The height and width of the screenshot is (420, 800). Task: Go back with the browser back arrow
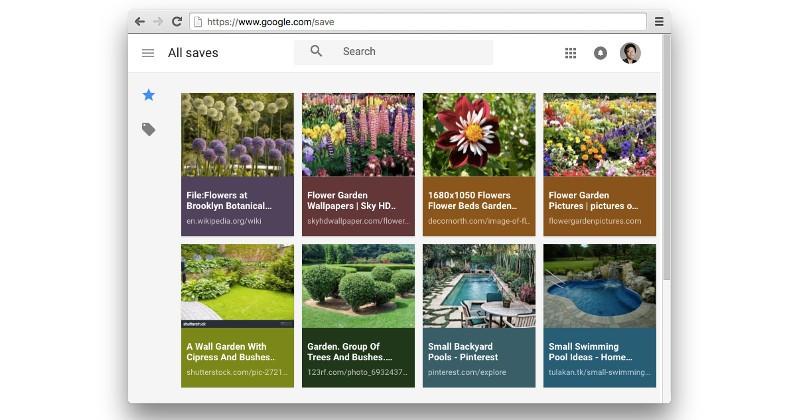pyautogui.click(x=140, y=21)
